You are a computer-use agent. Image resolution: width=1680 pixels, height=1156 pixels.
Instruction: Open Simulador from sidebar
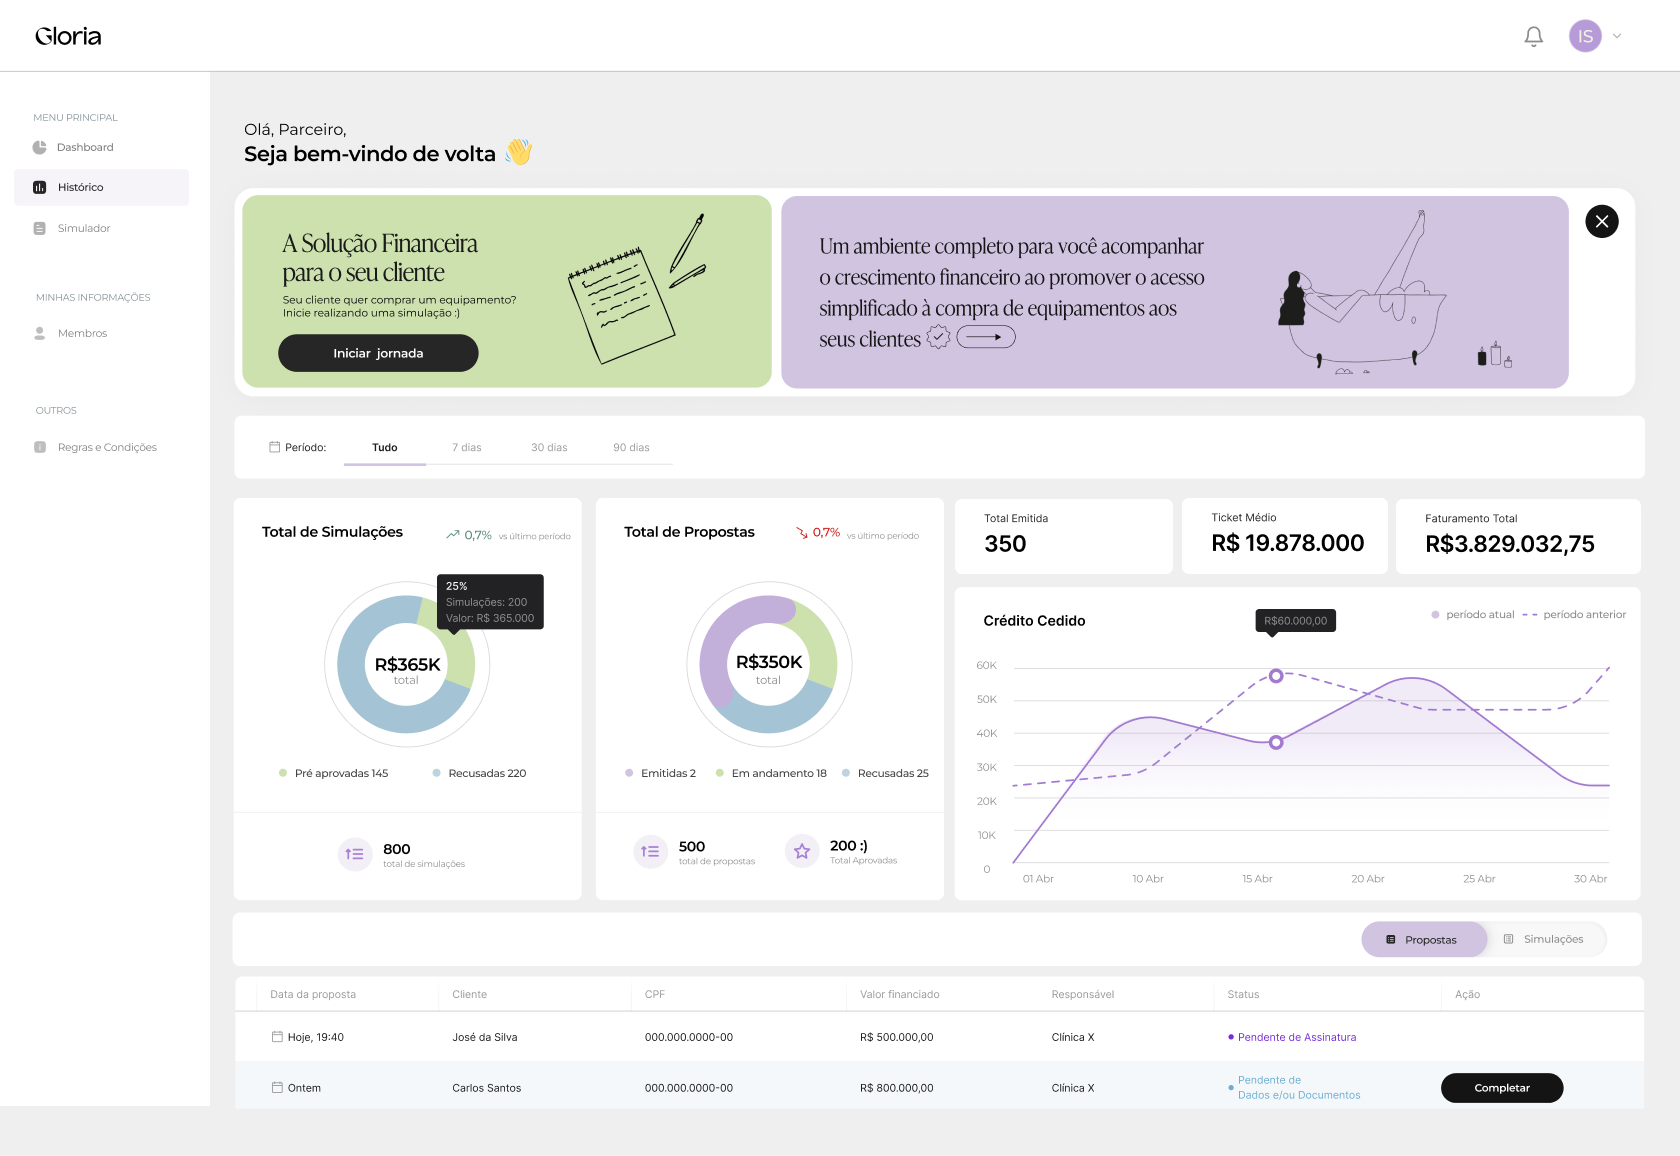click(x=84, y=228)
